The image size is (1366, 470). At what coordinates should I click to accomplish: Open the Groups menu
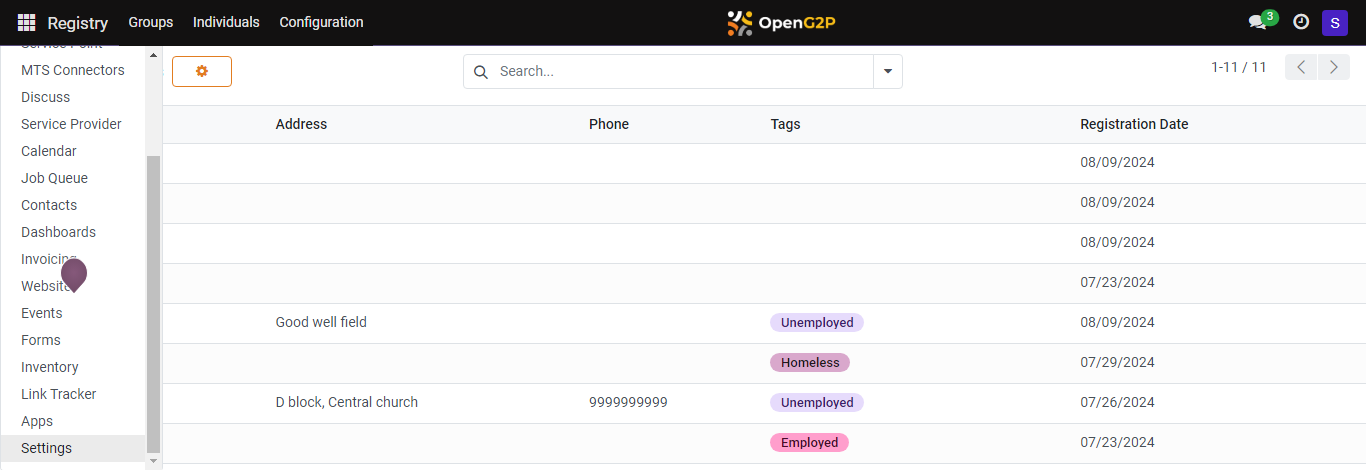pos(150,22)
